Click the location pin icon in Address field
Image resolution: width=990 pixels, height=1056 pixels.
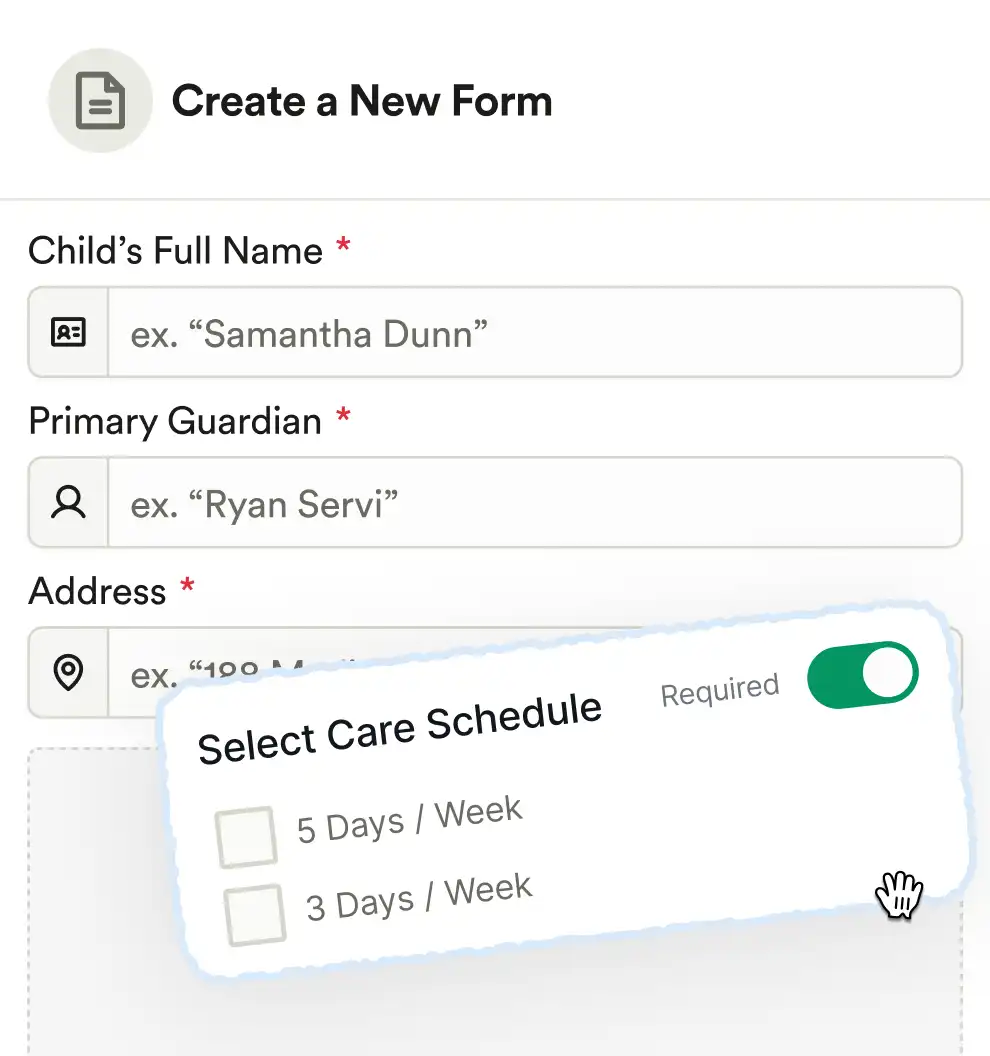point(68,672)
